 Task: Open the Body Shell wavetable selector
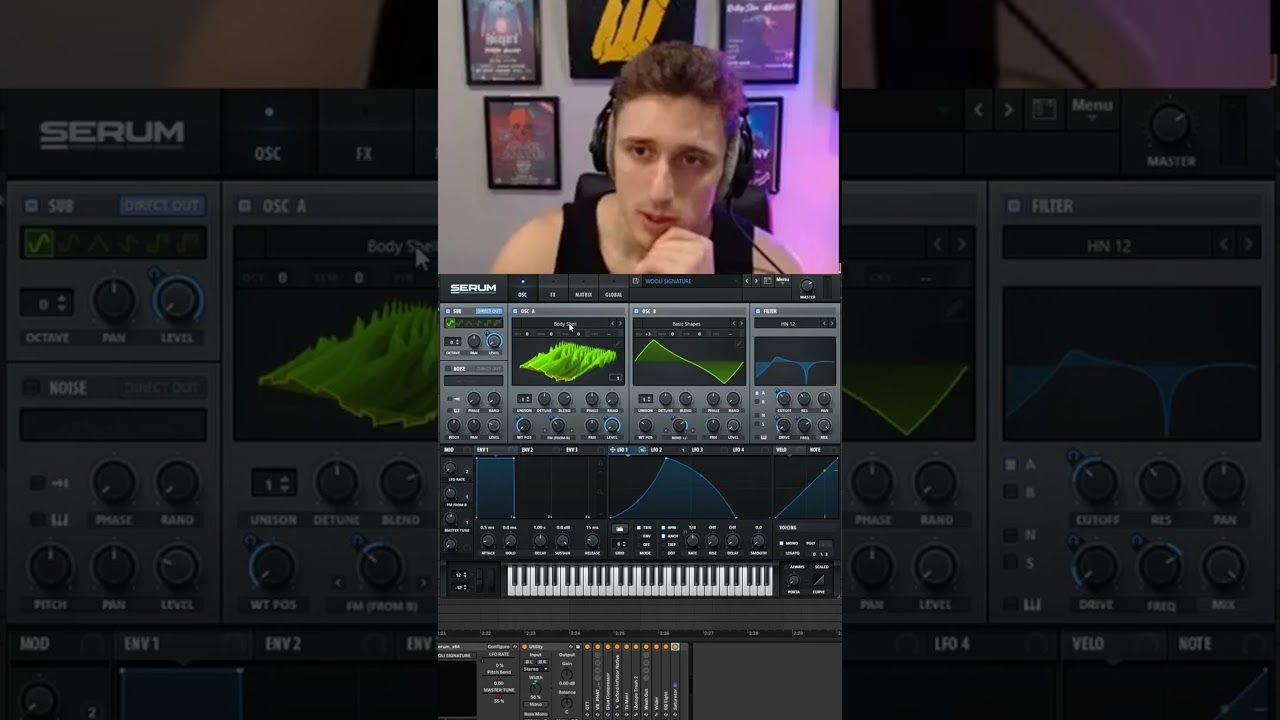(x=565, y=324)
